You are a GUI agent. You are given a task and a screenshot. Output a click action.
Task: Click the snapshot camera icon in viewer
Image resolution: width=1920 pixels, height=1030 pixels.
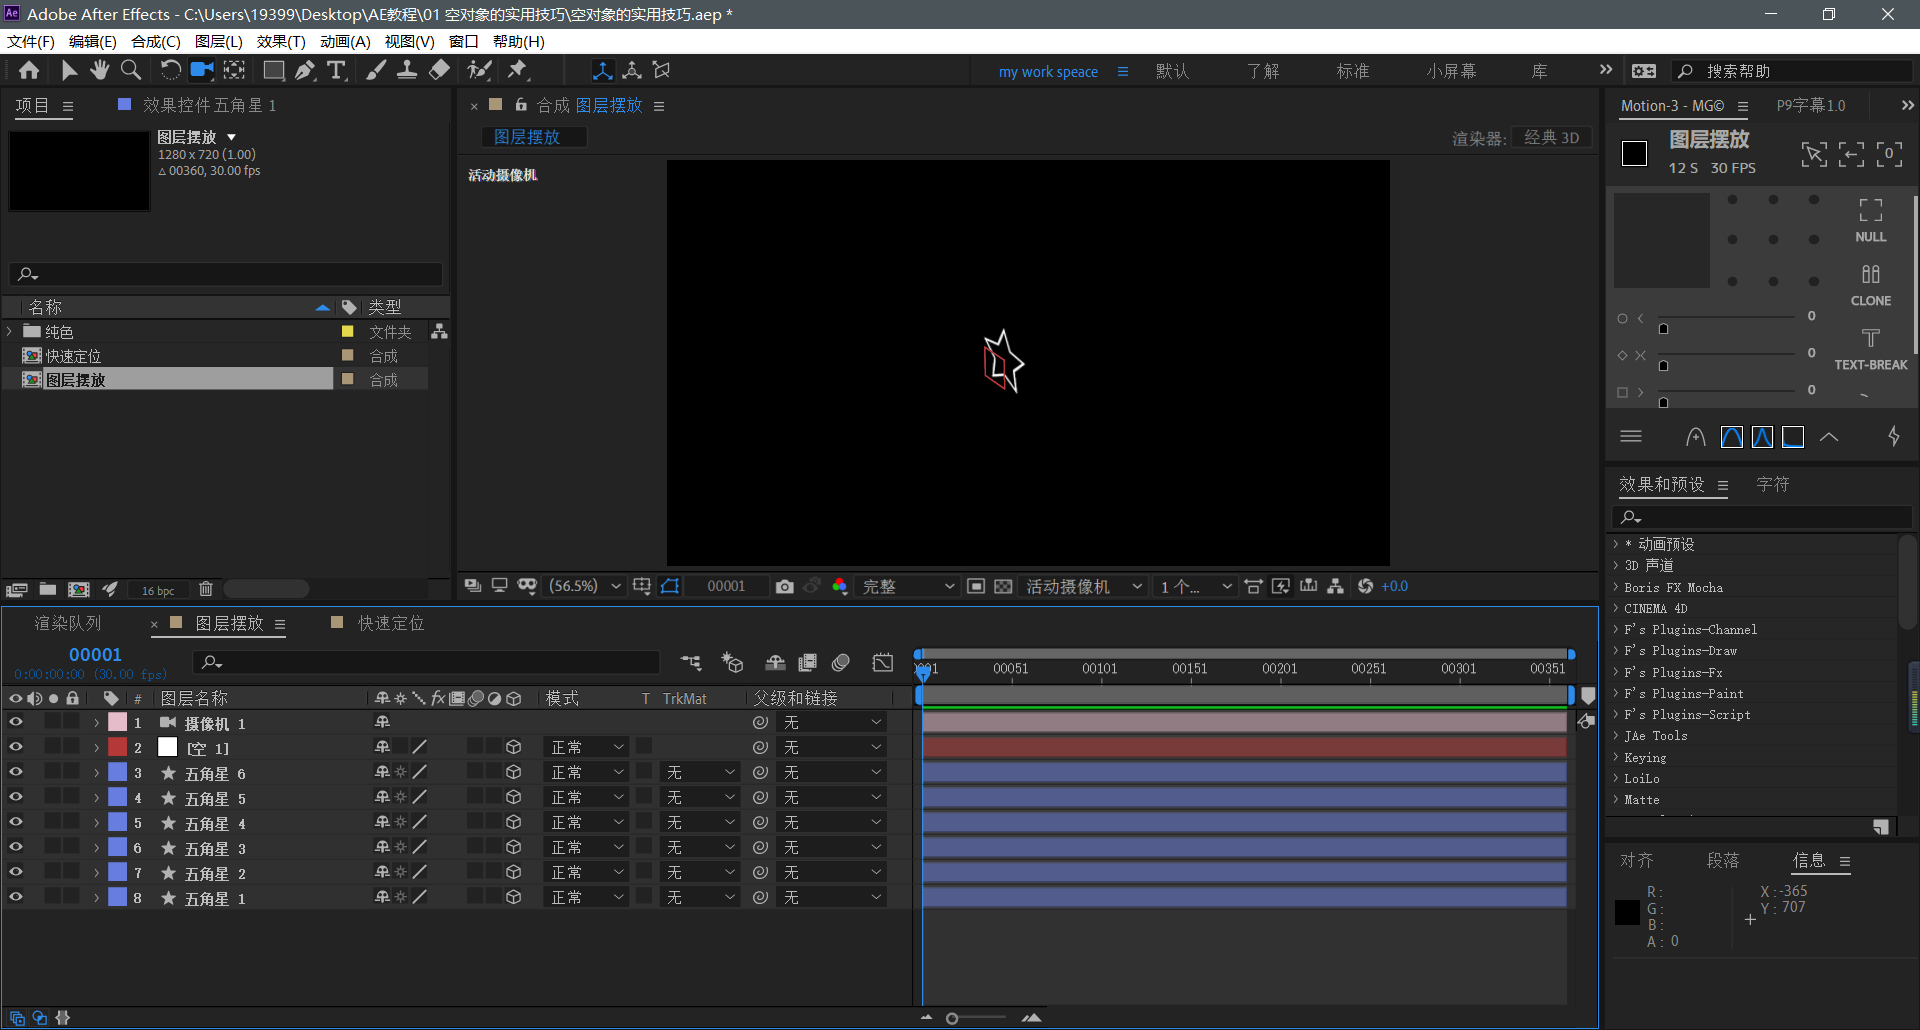[x=785, y=587]
